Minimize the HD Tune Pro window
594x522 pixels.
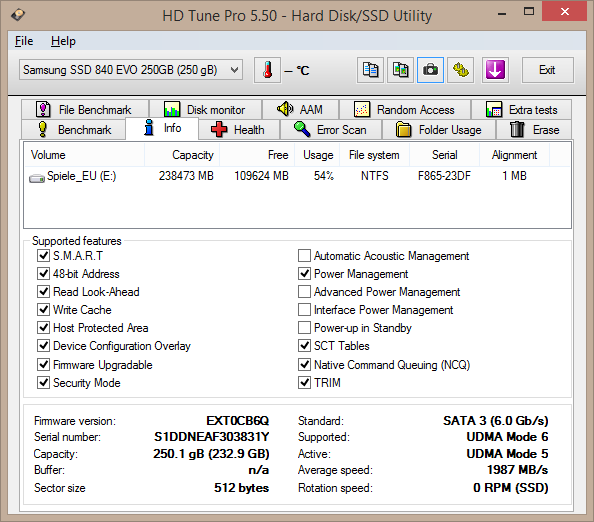(x=502, y=14)
